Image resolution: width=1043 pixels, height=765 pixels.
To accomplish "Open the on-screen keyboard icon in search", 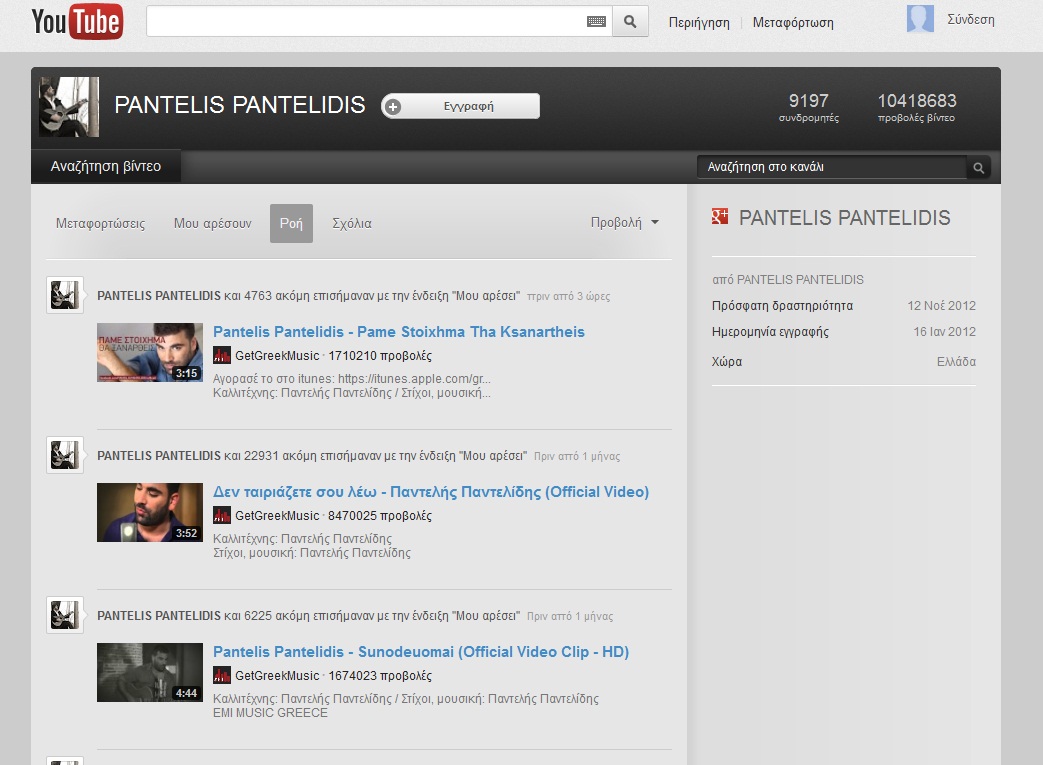I will tap(596, 22).
